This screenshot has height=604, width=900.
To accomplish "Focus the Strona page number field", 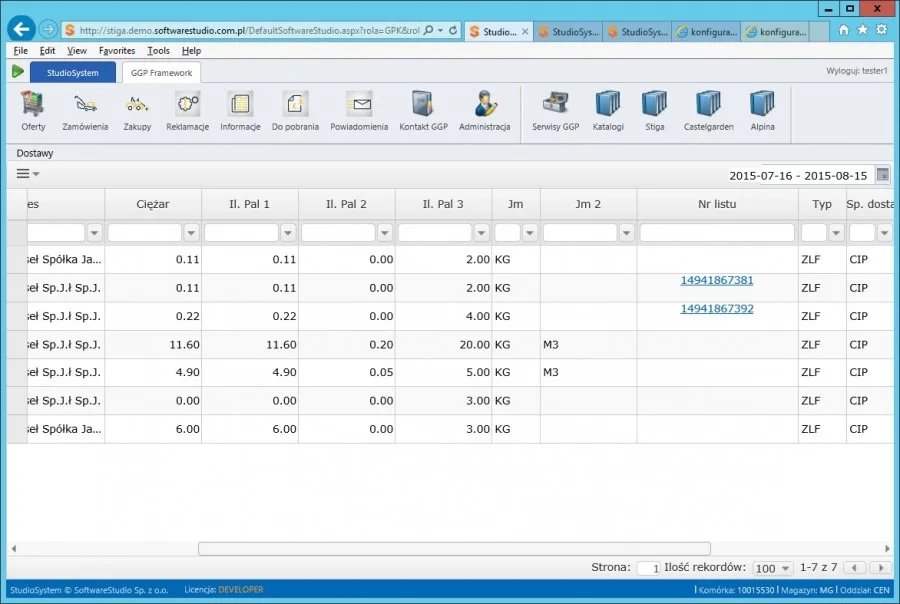I will [x=649, y=568].
